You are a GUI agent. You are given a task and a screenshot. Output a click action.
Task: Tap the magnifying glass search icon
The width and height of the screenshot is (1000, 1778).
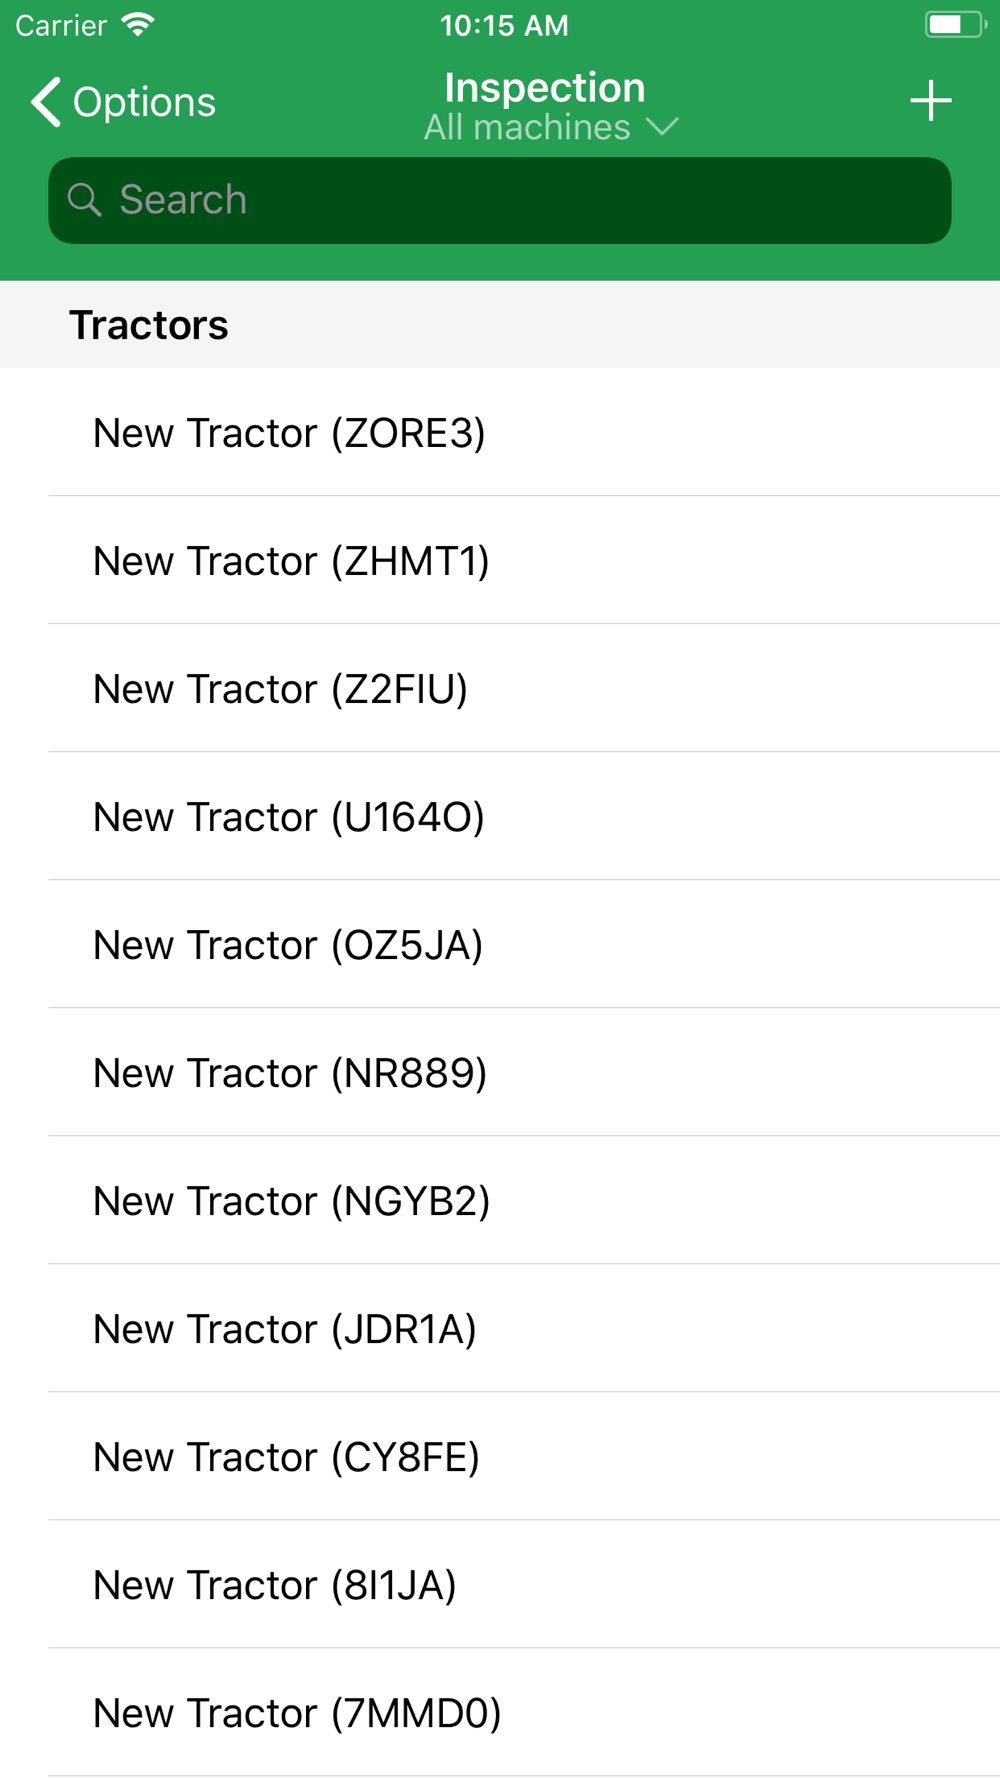(x=85, y=200)
